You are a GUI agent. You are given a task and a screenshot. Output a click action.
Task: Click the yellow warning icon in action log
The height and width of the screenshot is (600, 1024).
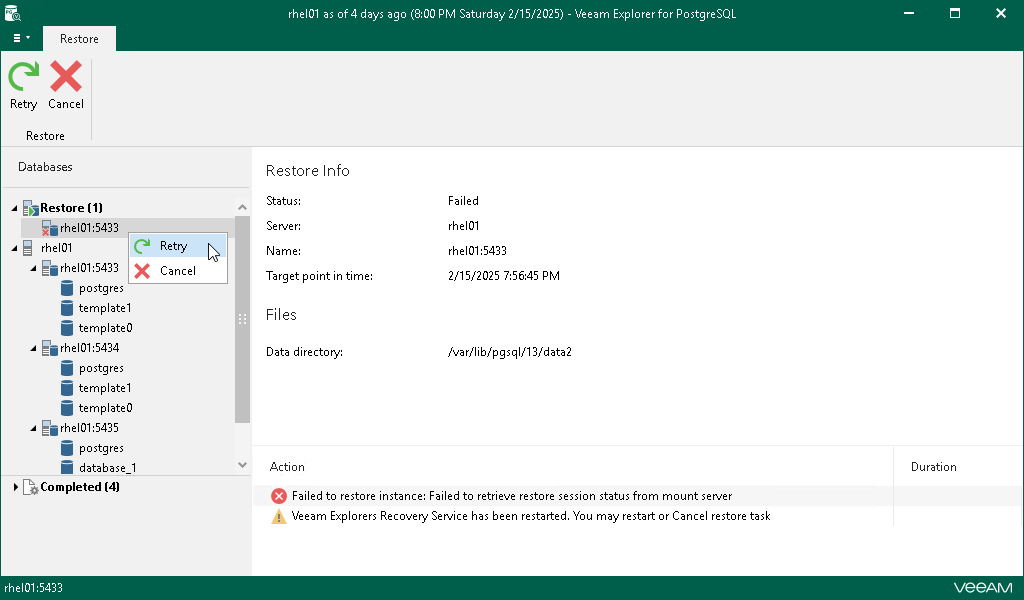279,516
